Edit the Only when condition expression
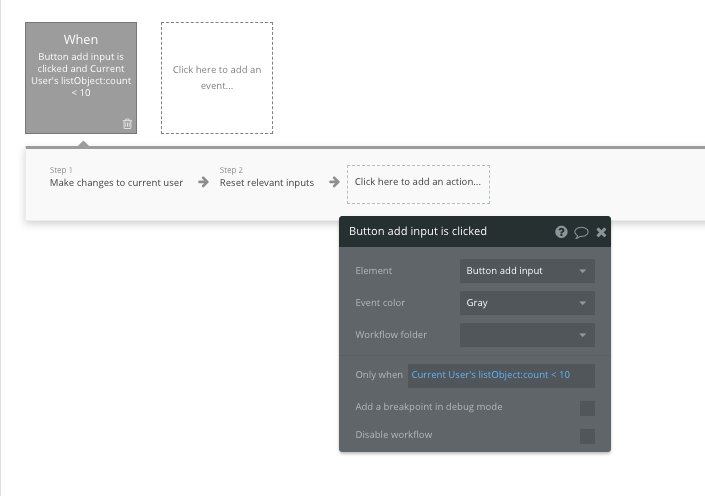705x496 pixels. pyautogui.click(x=501, y=375)
